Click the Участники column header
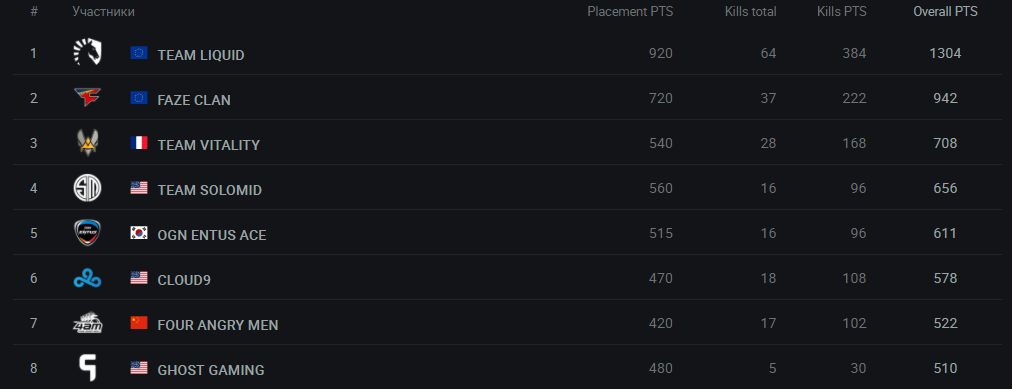1012x389 pixels. click(103, 12)
